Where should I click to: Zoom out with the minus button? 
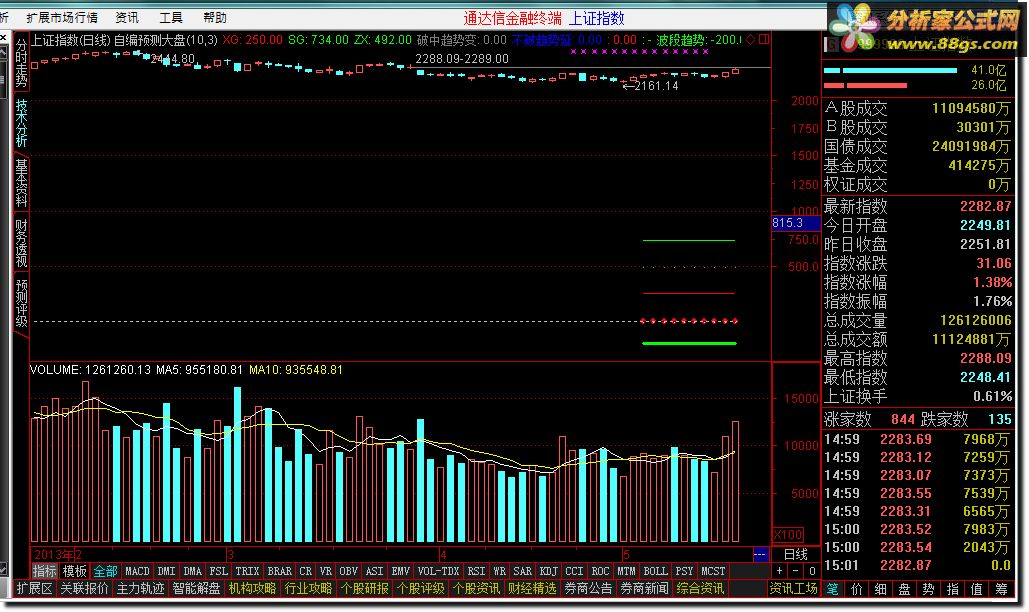(796, 571)
